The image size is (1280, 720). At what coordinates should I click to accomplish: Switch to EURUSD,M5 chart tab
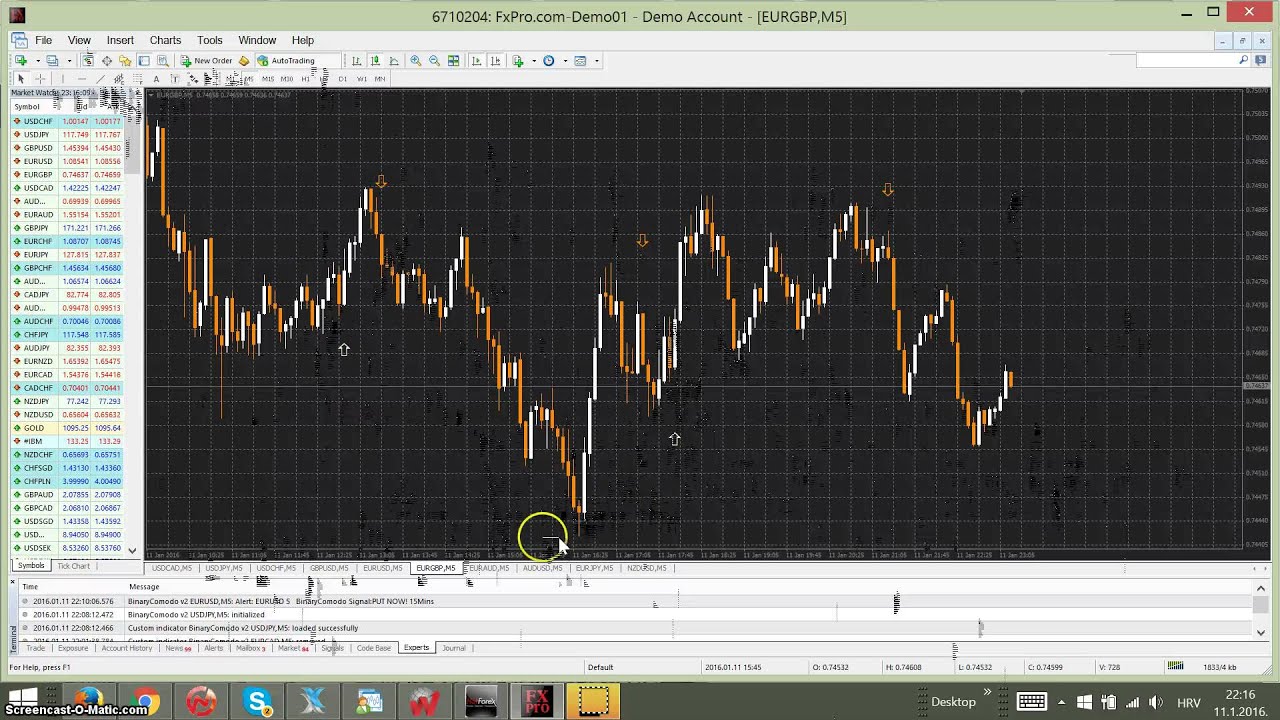pyautogui.click(x=382, y=568)
